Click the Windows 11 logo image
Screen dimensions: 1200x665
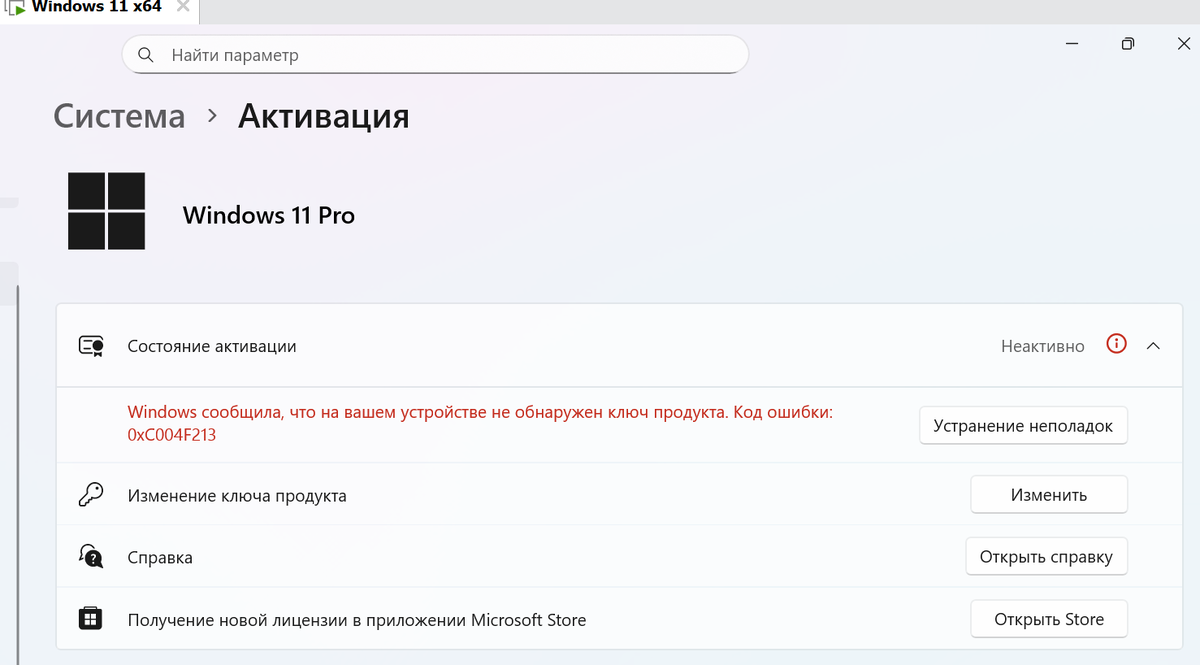(x=107, y=211)
